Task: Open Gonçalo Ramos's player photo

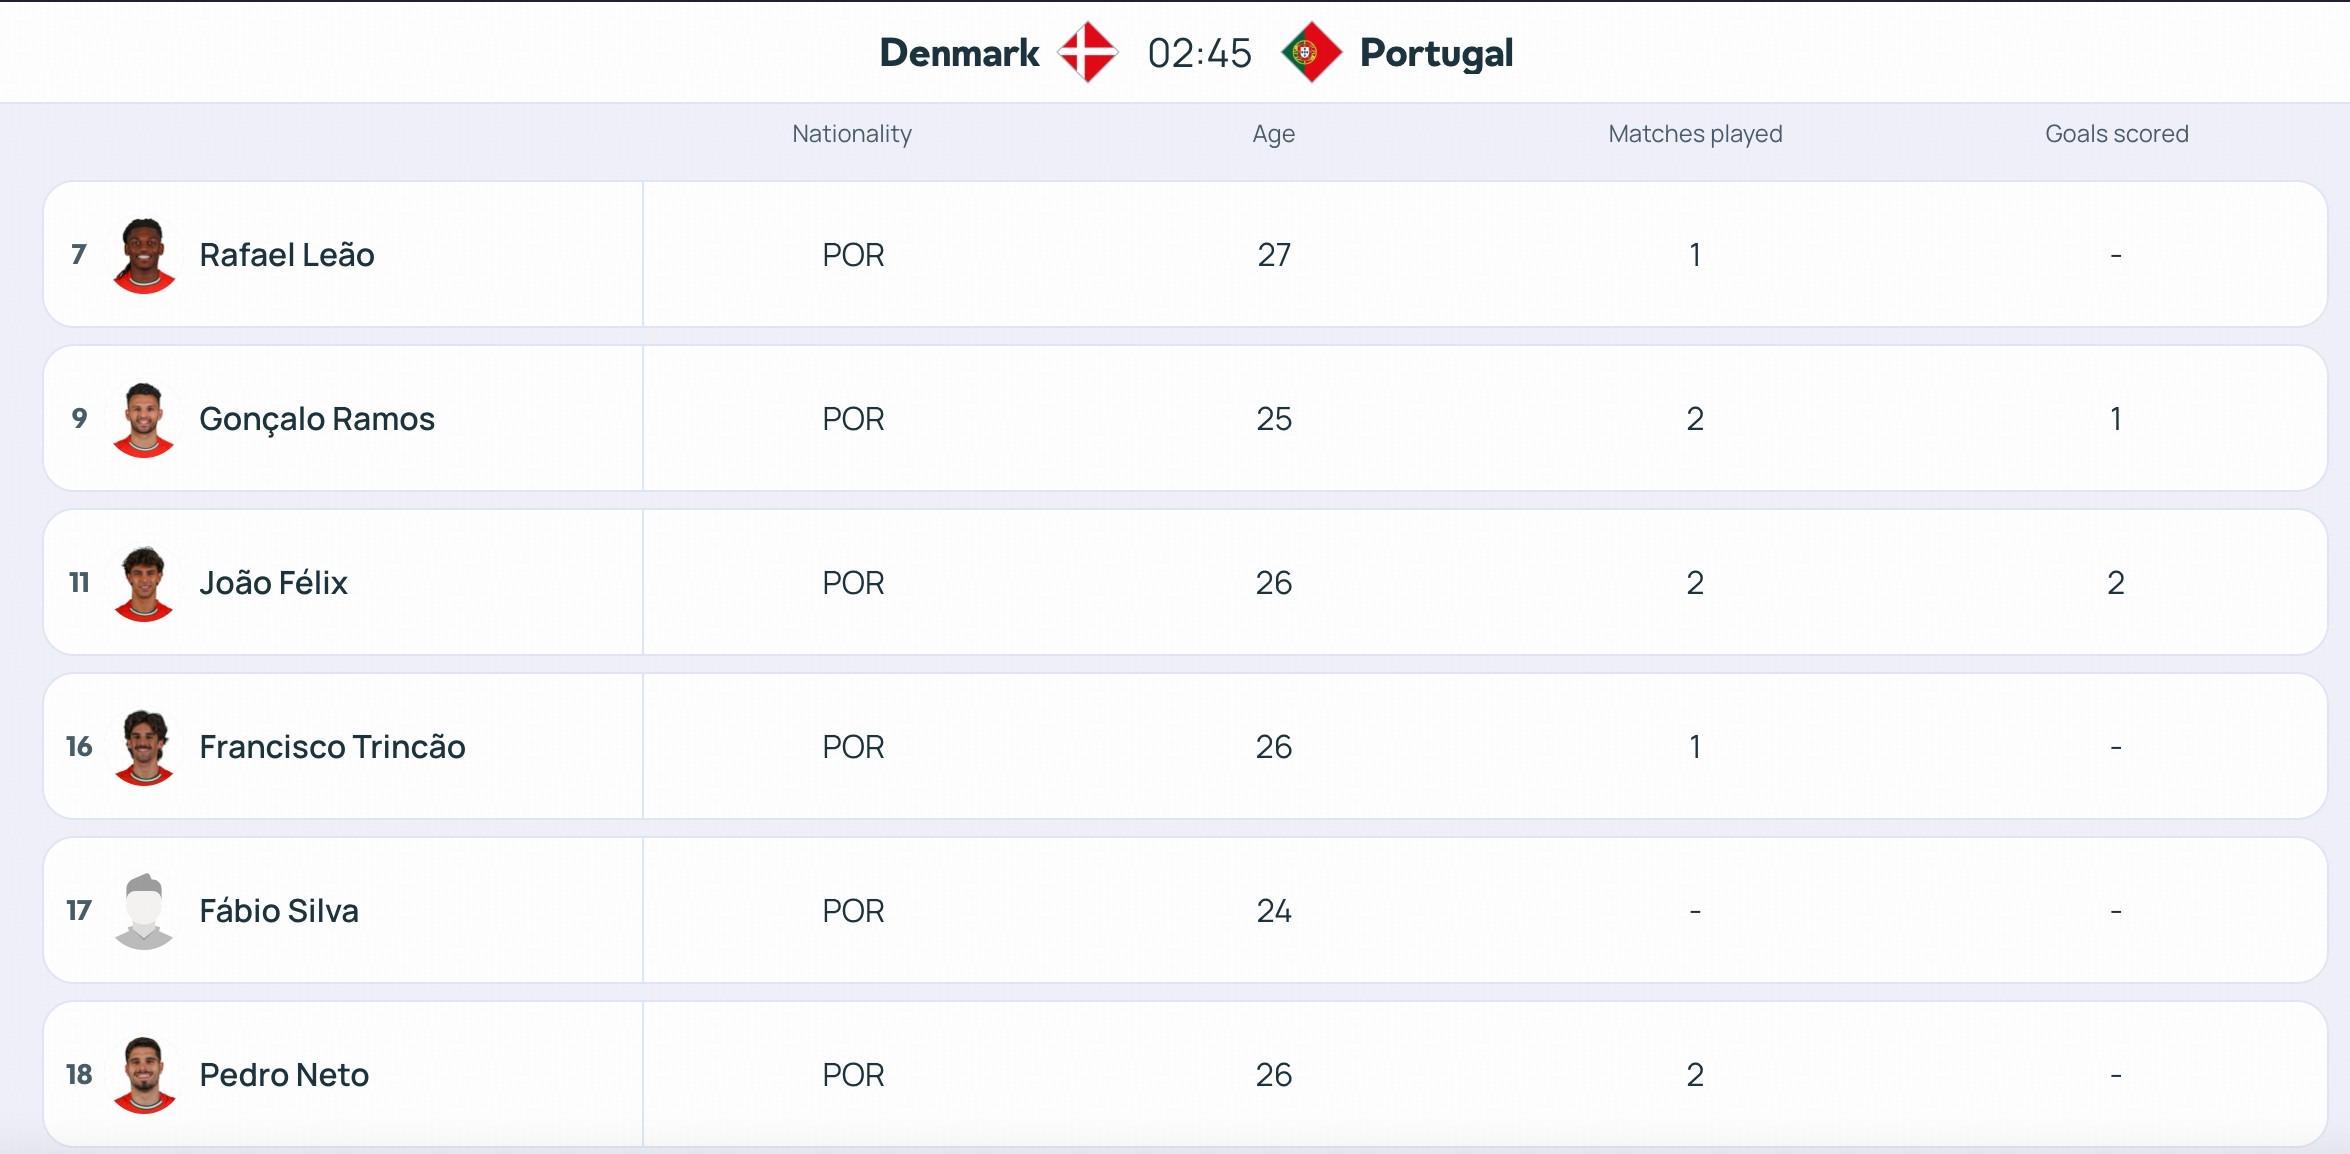Action: [x=144, y=419]
